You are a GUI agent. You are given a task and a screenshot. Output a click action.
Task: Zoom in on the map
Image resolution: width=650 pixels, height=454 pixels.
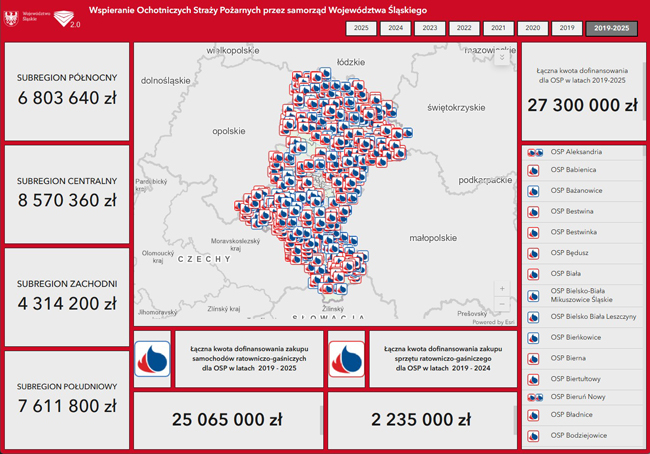pos(502,289)
